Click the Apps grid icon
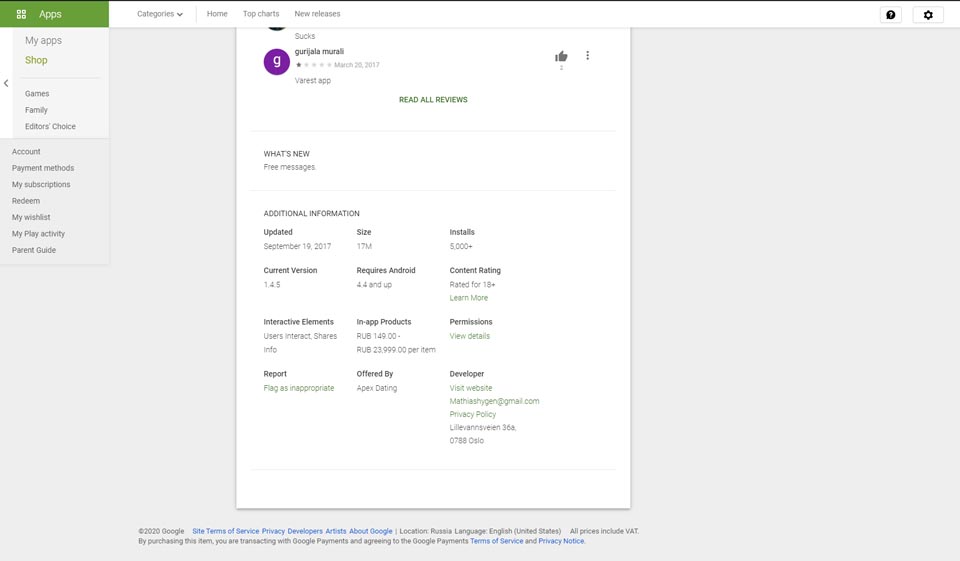 pyautogui.click(x=21, y=14)
